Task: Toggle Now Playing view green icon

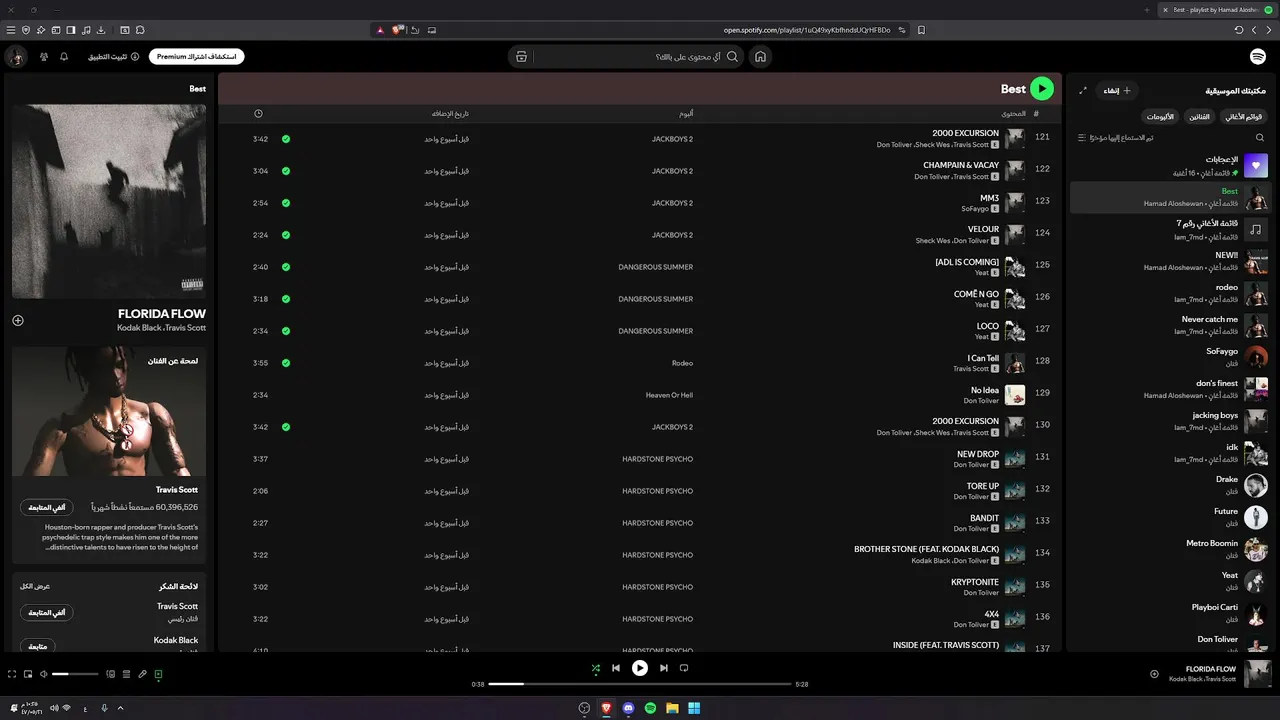Action: click(x=158, y=674)
